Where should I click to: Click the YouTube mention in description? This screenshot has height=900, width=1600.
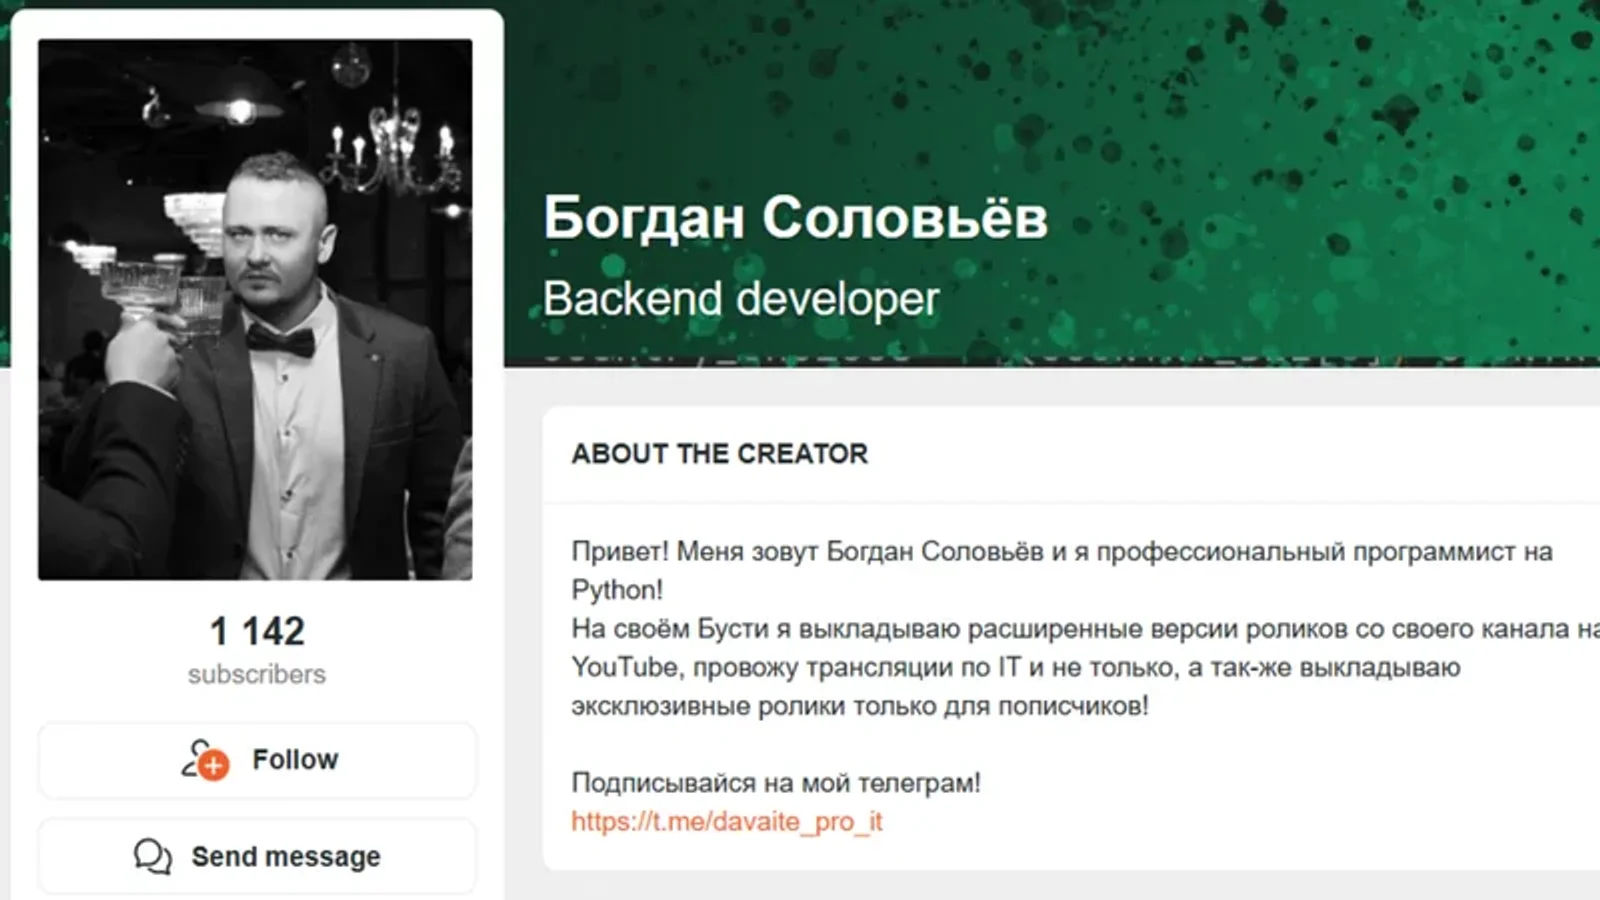tap(624, 667)
